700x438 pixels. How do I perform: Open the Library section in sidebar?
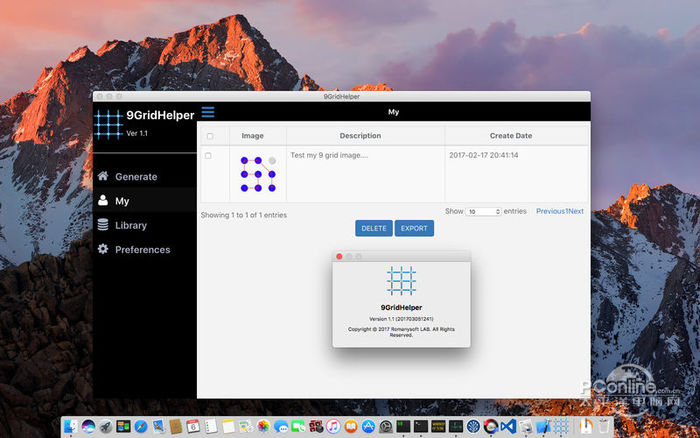pos(130,225)
